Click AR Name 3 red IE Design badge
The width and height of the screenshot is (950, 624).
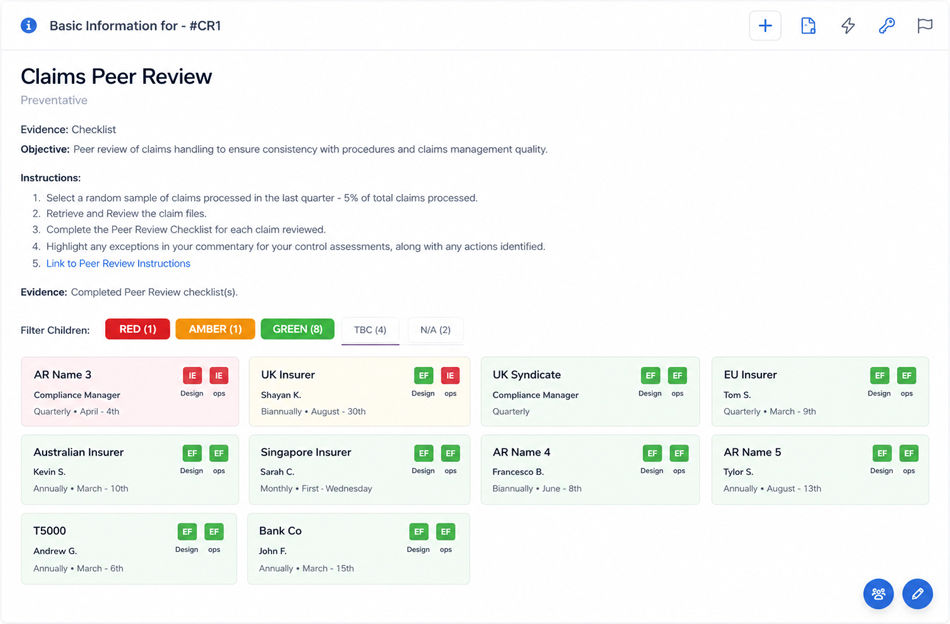pos(192,376)
